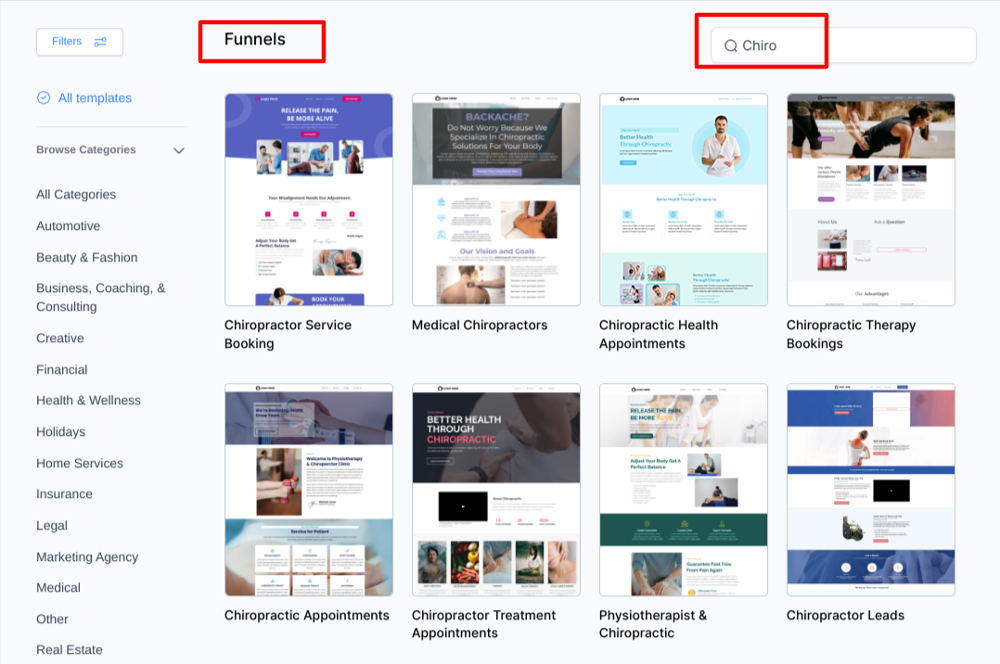Open the Physiotherapist & Chiropractic template

[683, 490]
